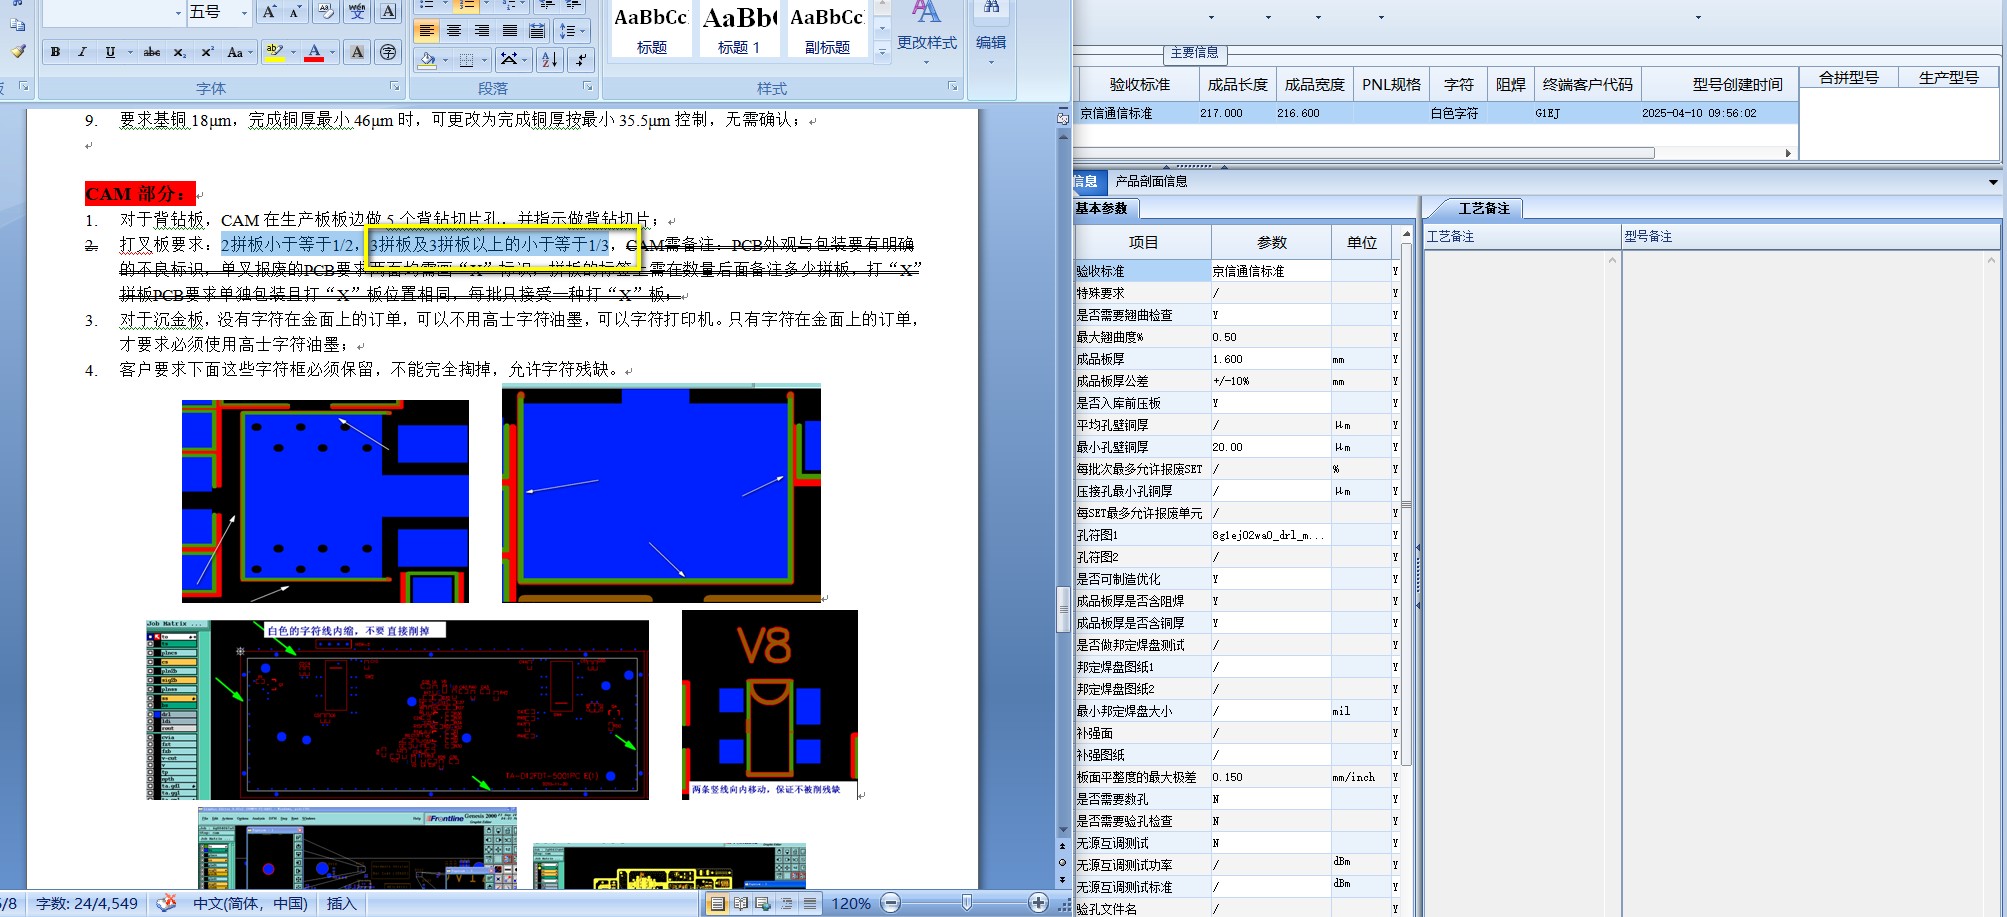Switch to Outline view
Screen dimensions: 2007x917
coord(786,903)
